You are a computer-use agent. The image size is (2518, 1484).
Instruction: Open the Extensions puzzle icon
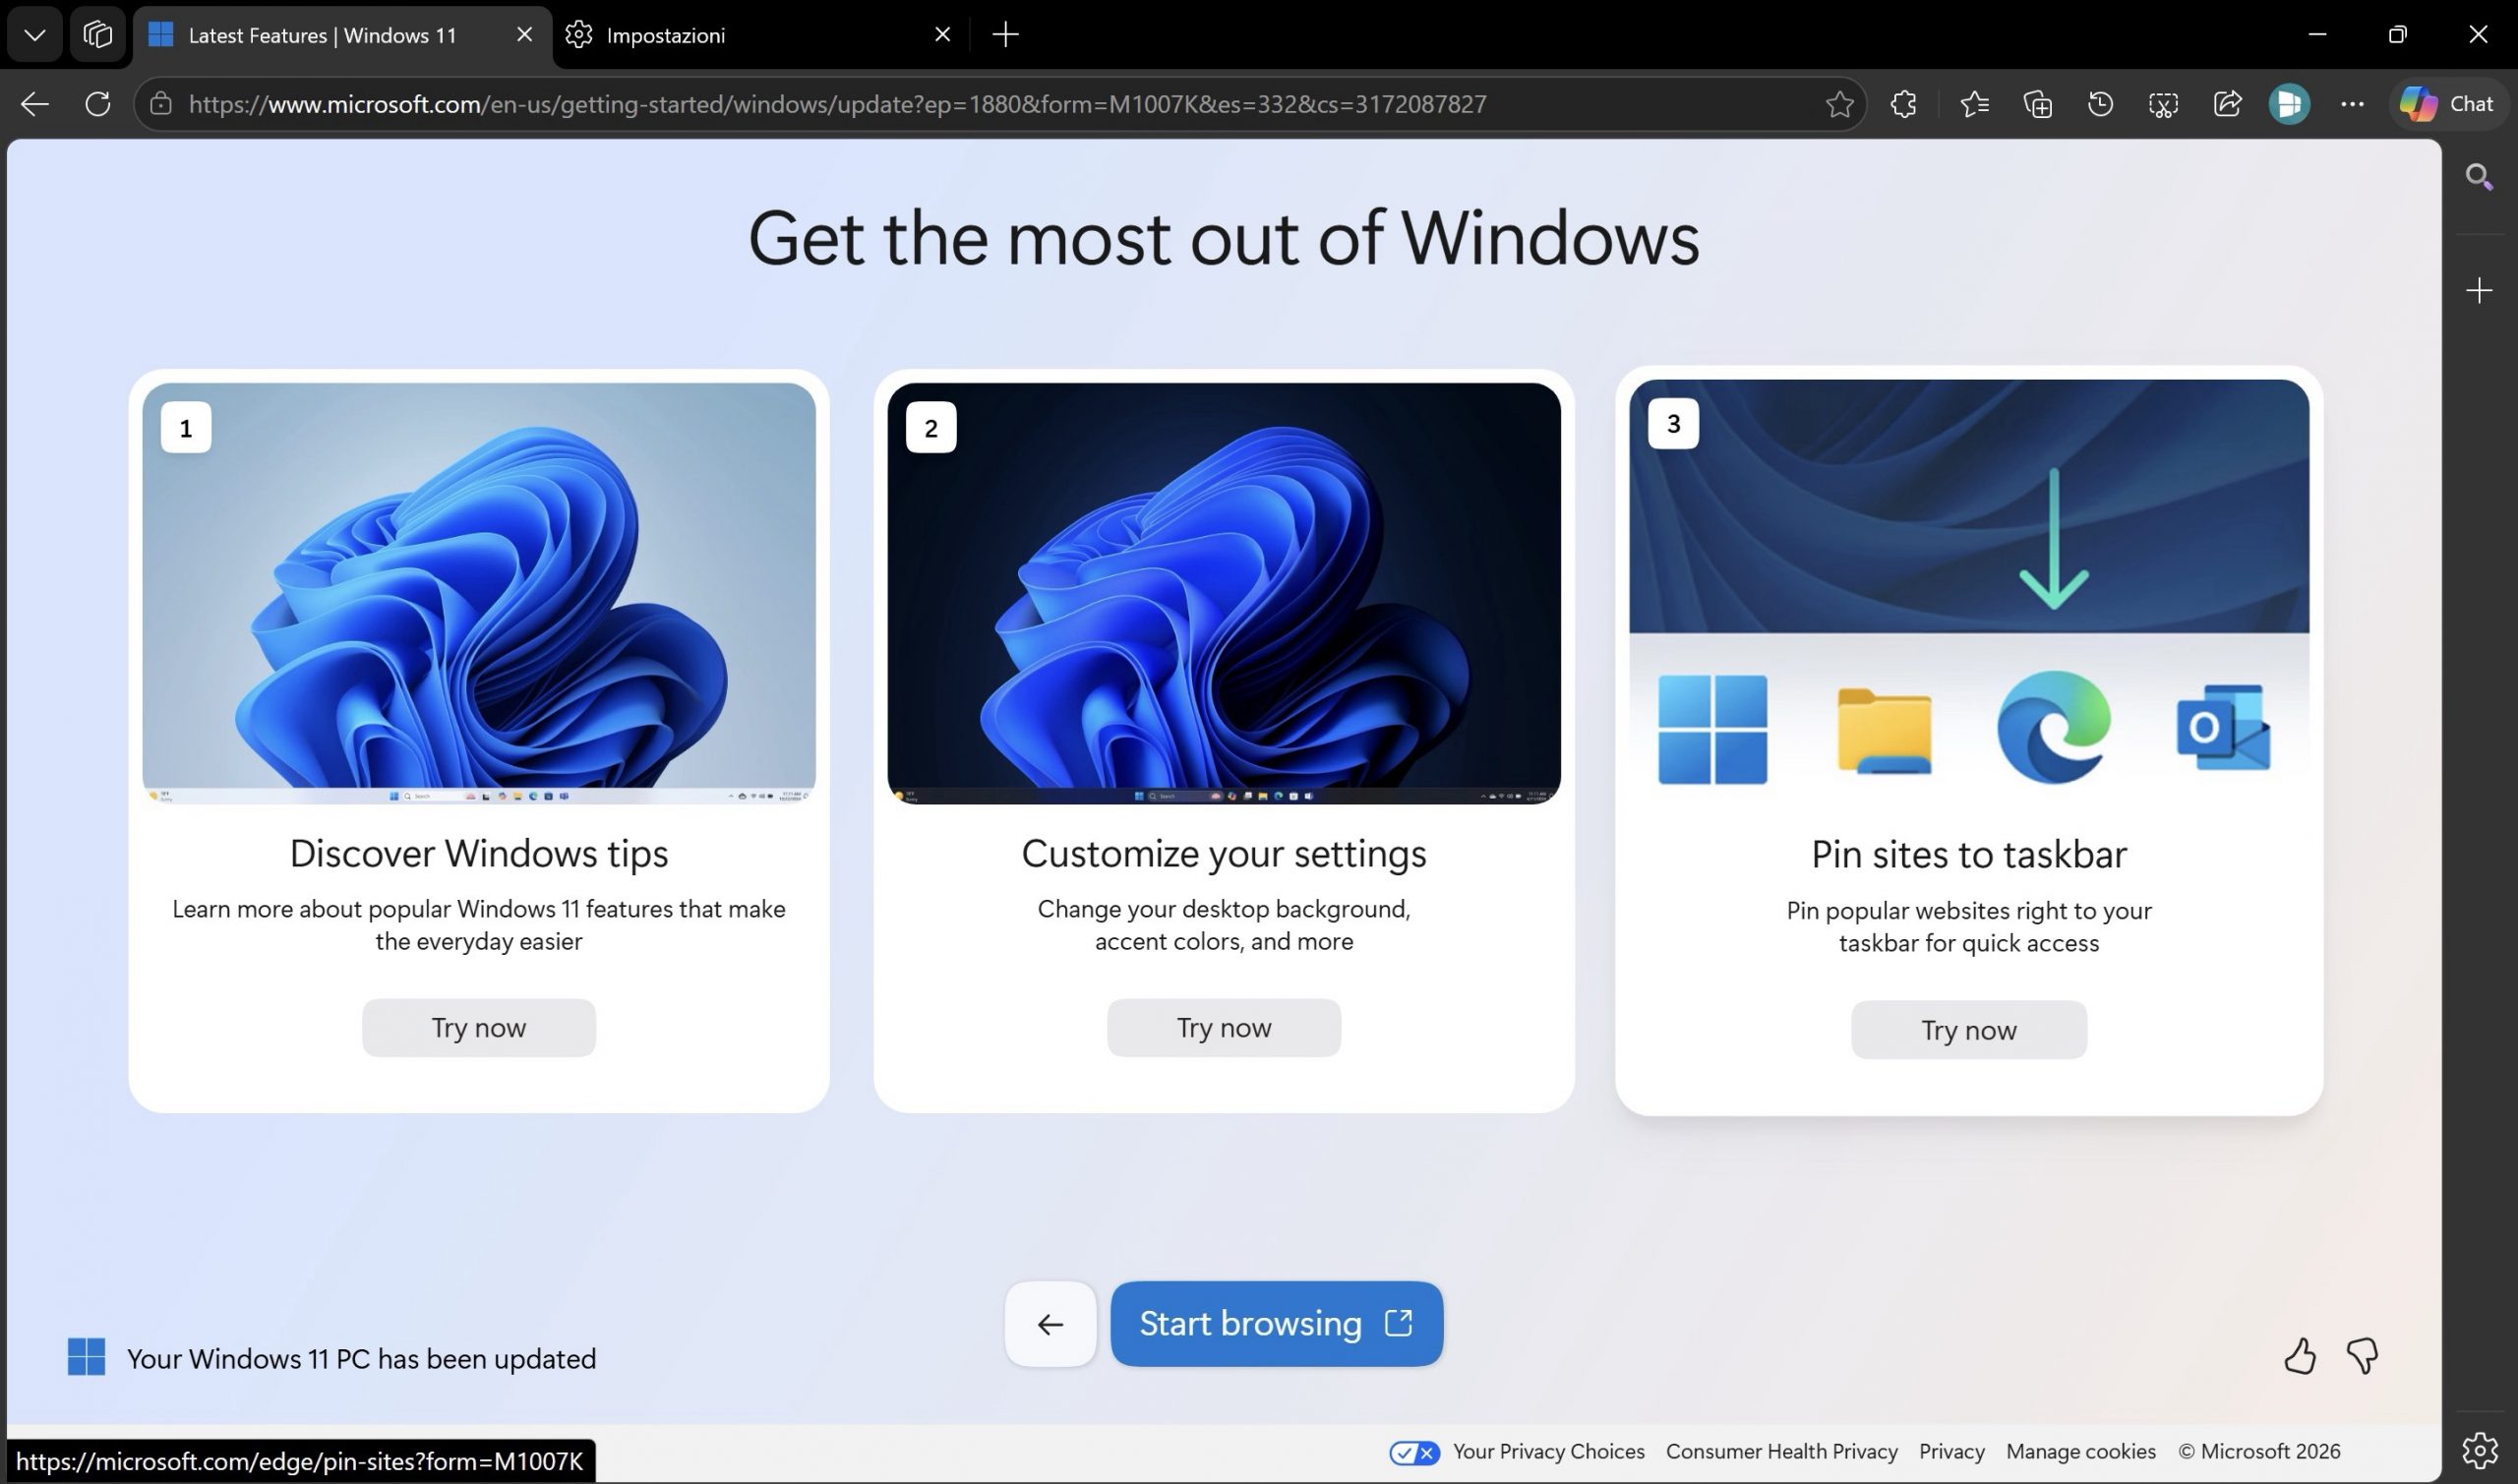tap(1903, 104)
